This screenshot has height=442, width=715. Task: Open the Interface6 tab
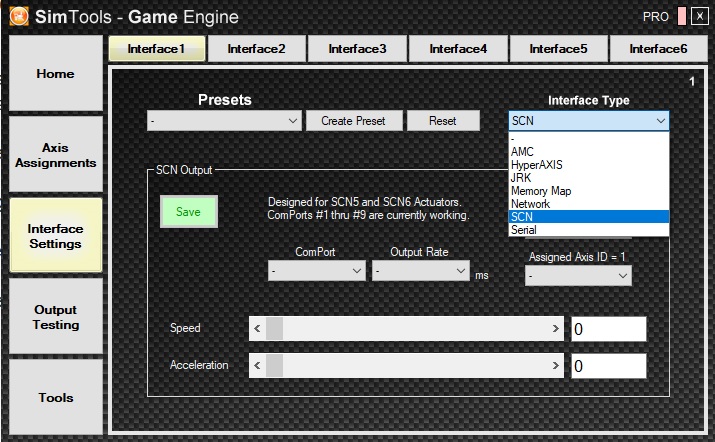tap(657, 48)
